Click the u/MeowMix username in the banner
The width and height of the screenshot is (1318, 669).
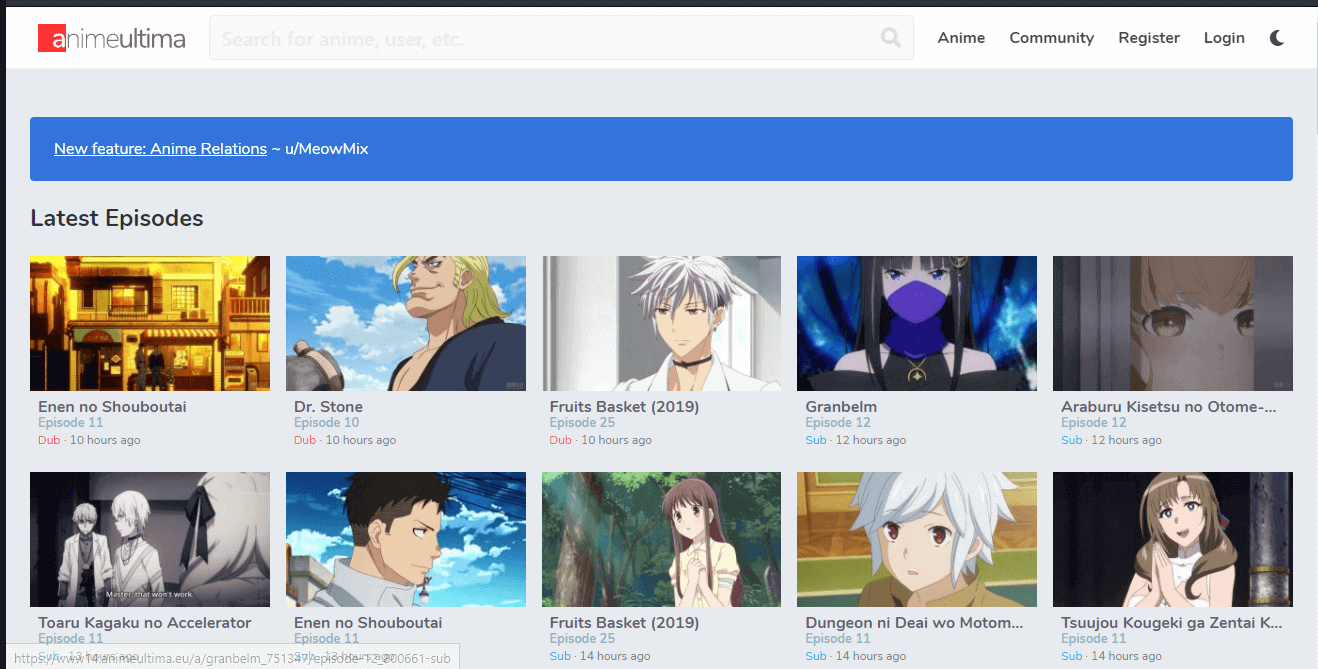(x=326, y=149)
